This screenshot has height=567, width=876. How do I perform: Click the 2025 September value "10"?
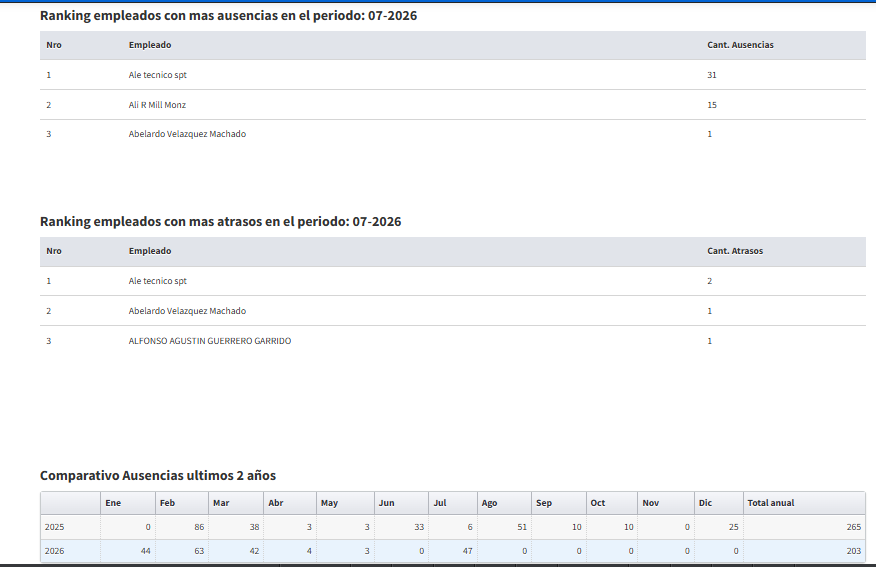pos(577,527)
